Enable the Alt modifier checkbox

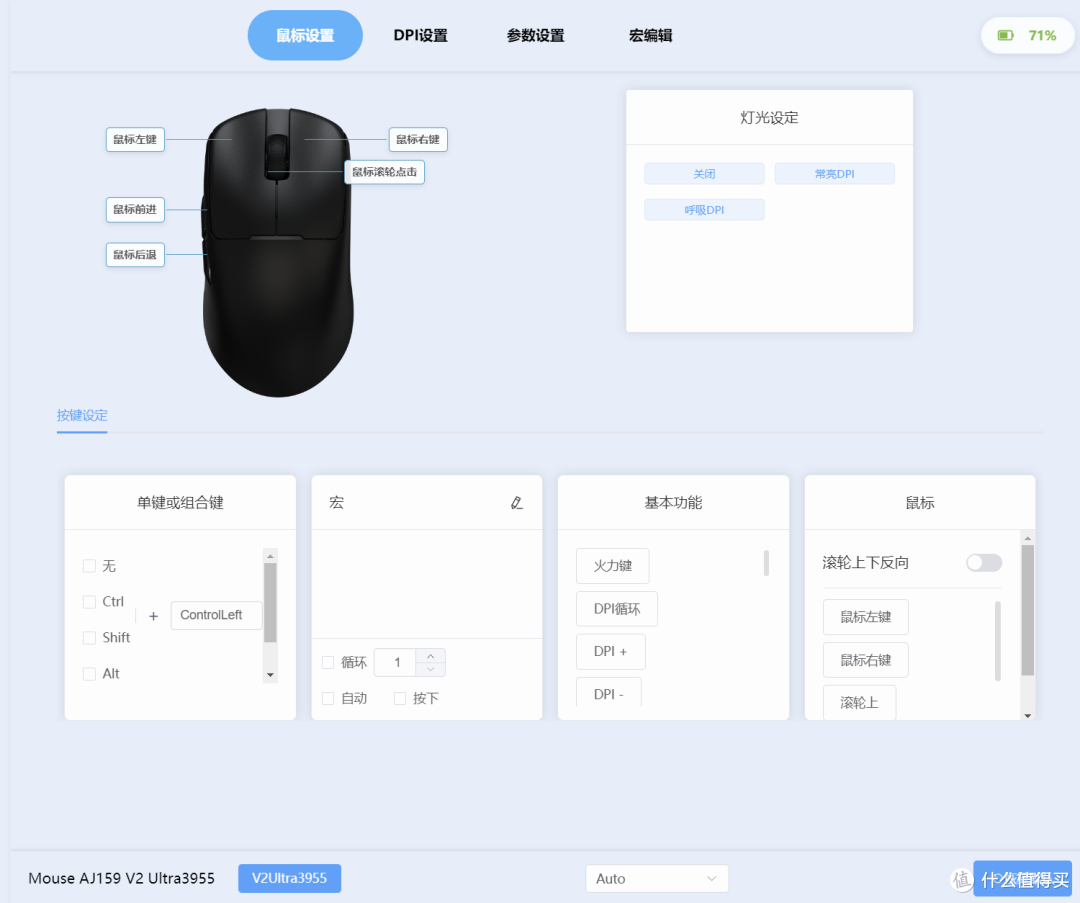pos(89,674)
